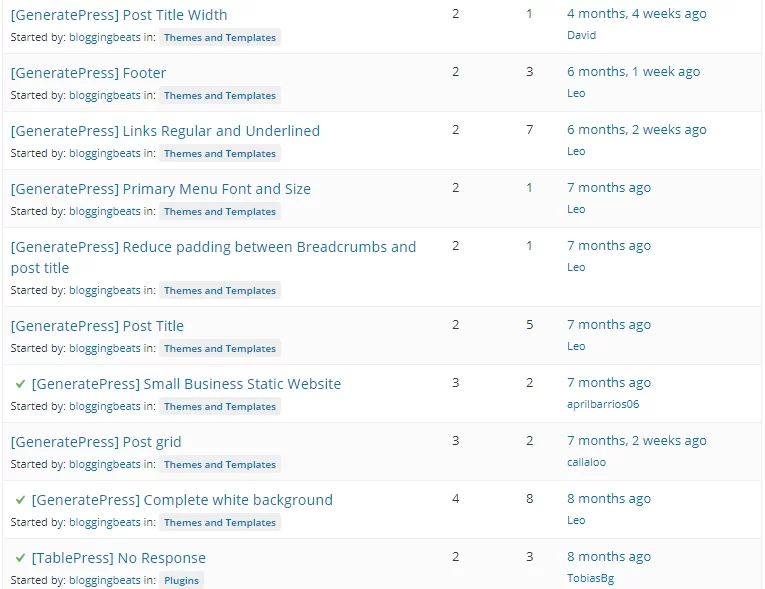This screenshot has width=765, height=589.
Task: Click 'Themes and Templates' tag under Complete white background
Action: click(220, 523)
